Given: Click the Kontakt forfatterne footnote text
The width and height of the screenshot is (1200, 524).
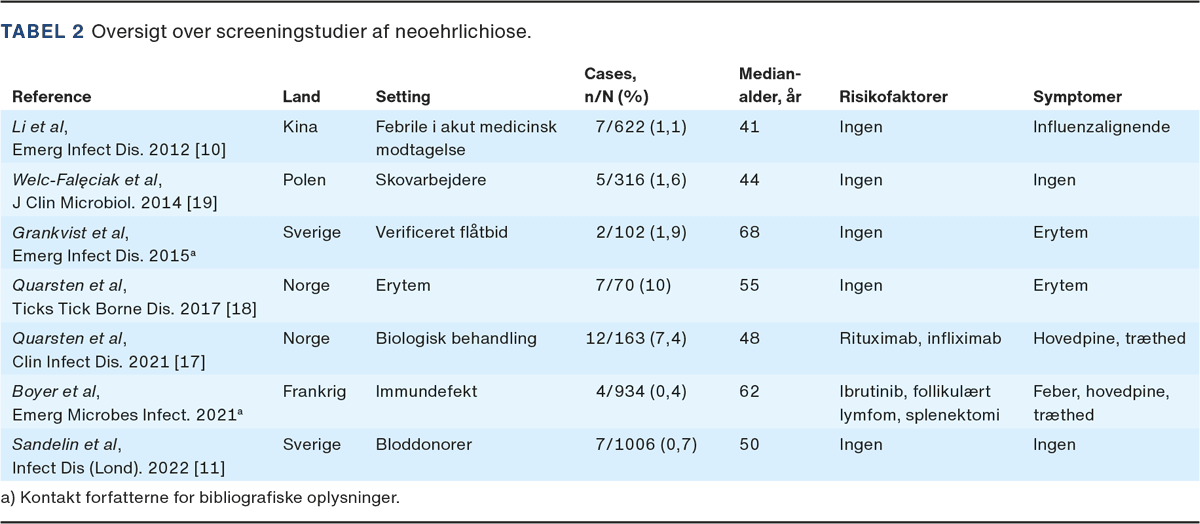Looking at the screenshot, I should [x=200, y=497].
